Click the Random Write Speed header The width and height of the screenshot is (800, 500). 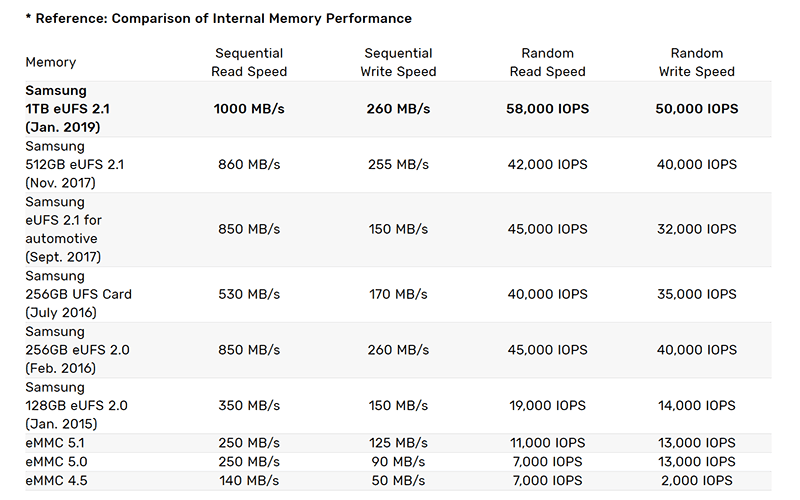pyautogui.click(x=696, y=62)
